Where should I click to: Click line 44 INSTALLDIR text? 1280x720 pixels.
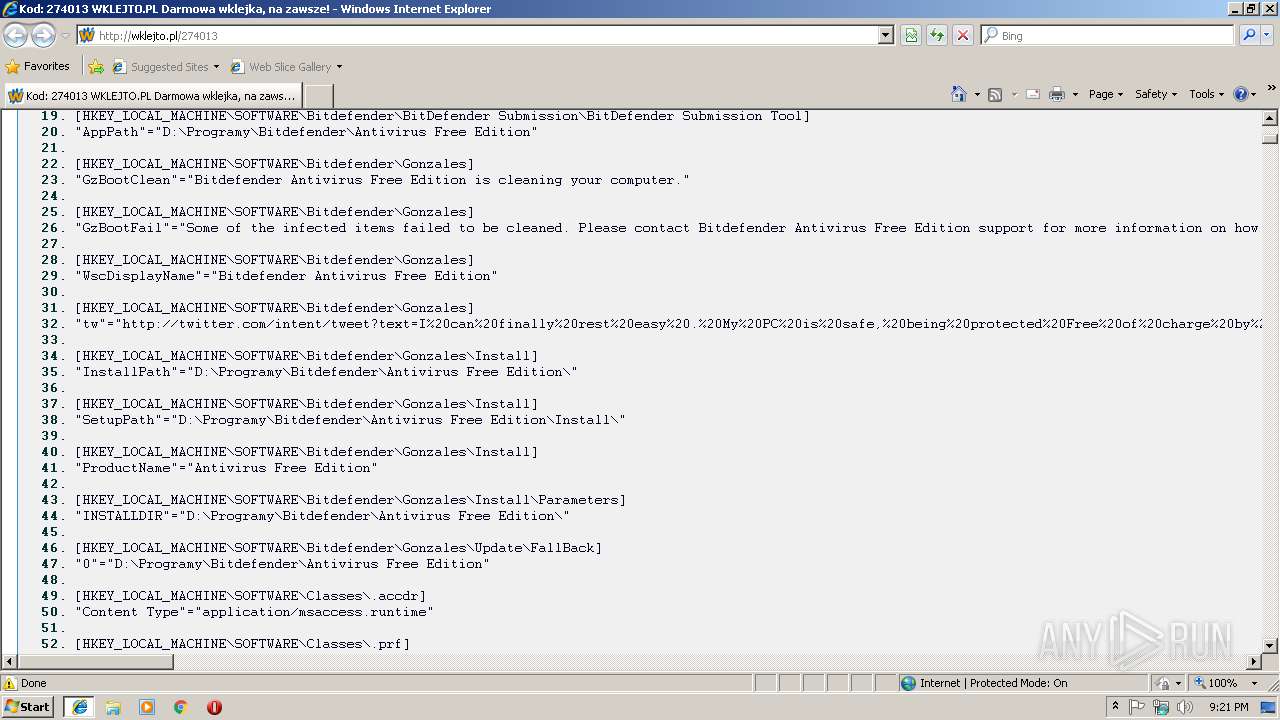(322, 516)
